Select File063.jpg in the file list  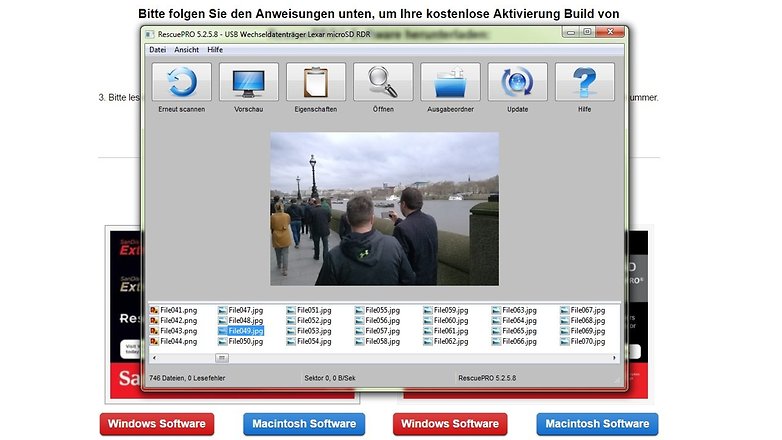[514, 310]
